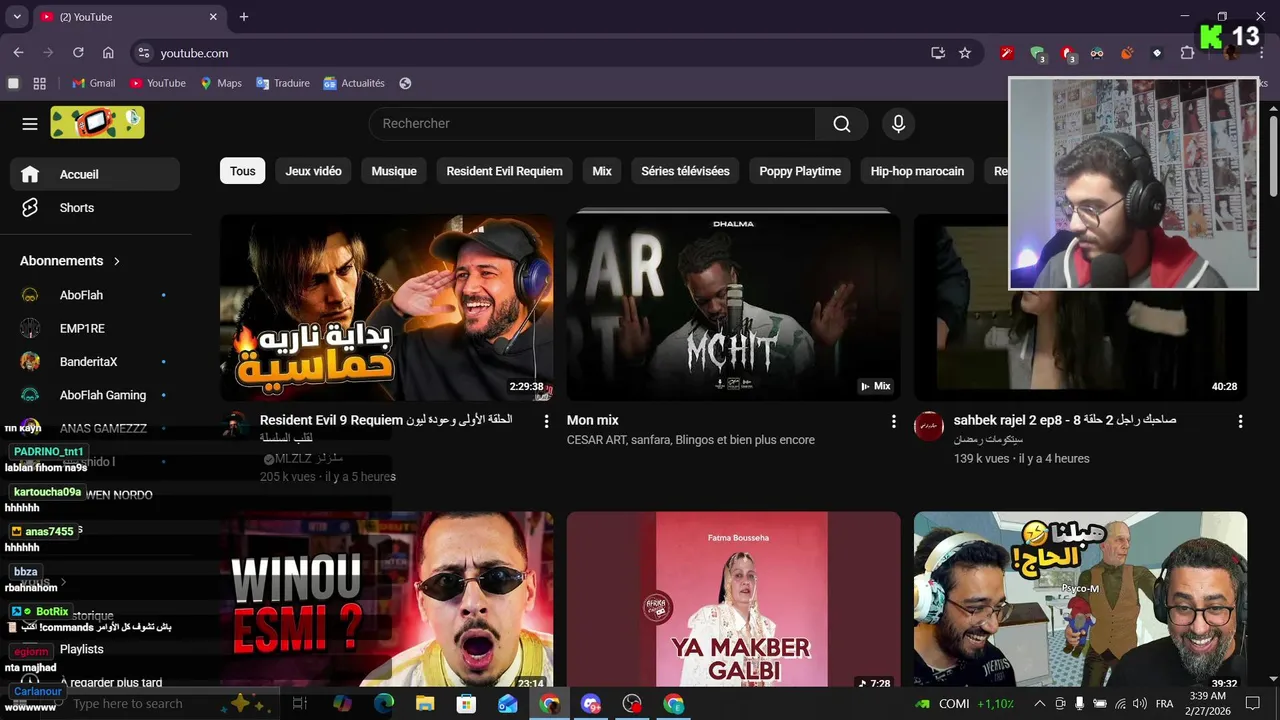Play Resident Evil 9 Requiem thumbnail
1280x720 pixels.
pyautogui.click(x=386, y=308)
